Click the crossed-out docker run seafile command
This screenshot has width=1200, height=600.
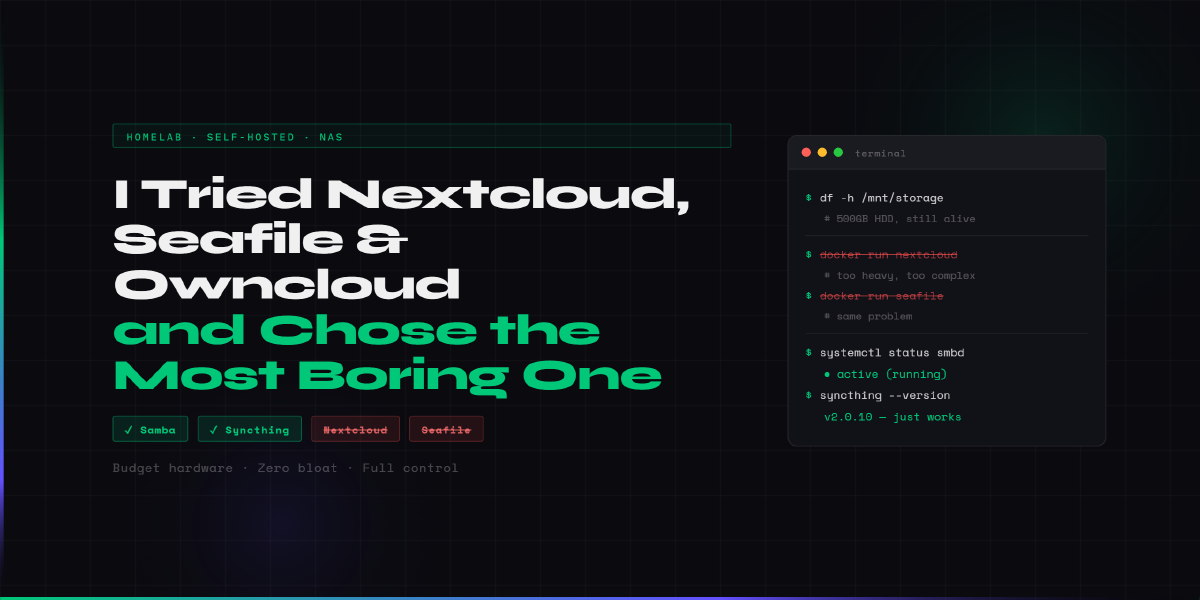point(881,296)
